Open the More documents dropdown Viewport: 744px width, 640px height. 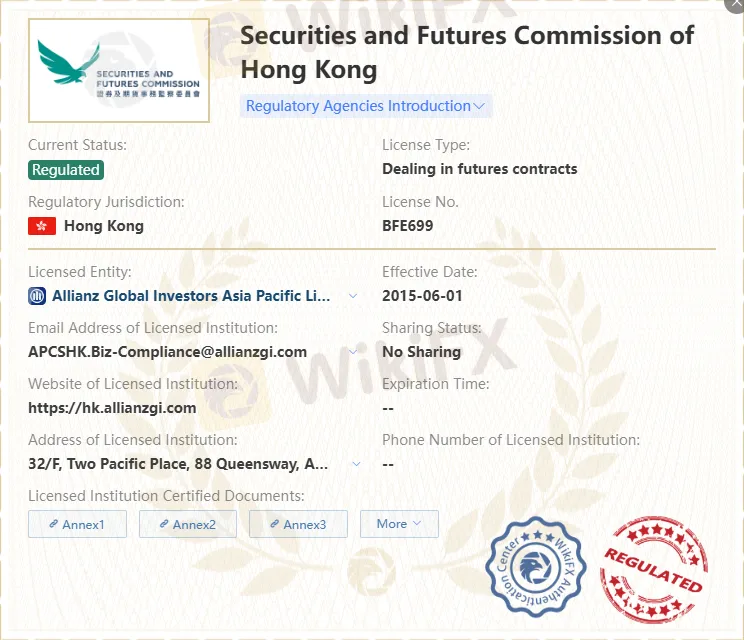[x=399, y=524]
